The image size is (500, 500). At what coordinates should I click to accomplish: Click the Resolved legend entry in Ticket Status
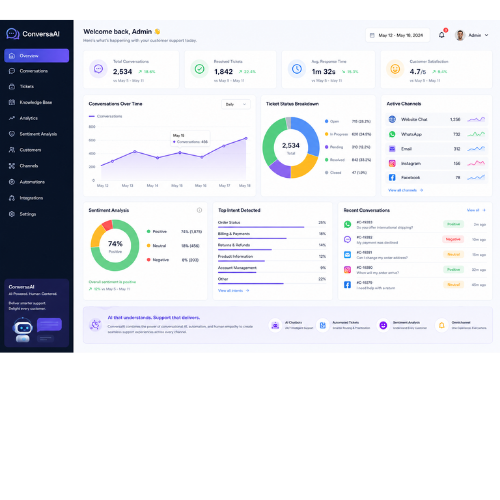[348, 160]
